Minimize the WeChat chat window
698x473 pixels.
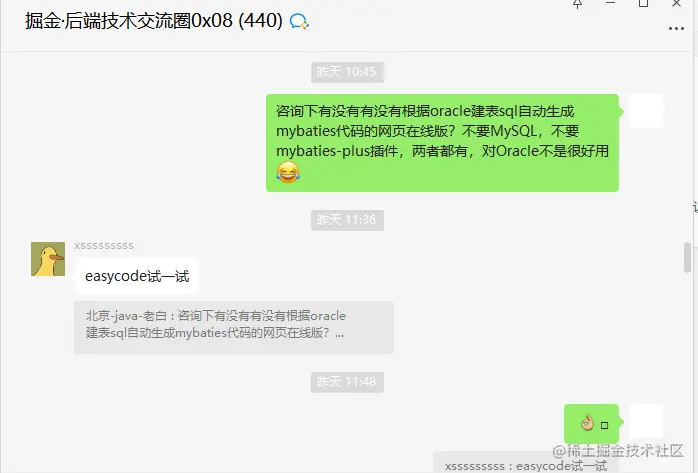610,3
